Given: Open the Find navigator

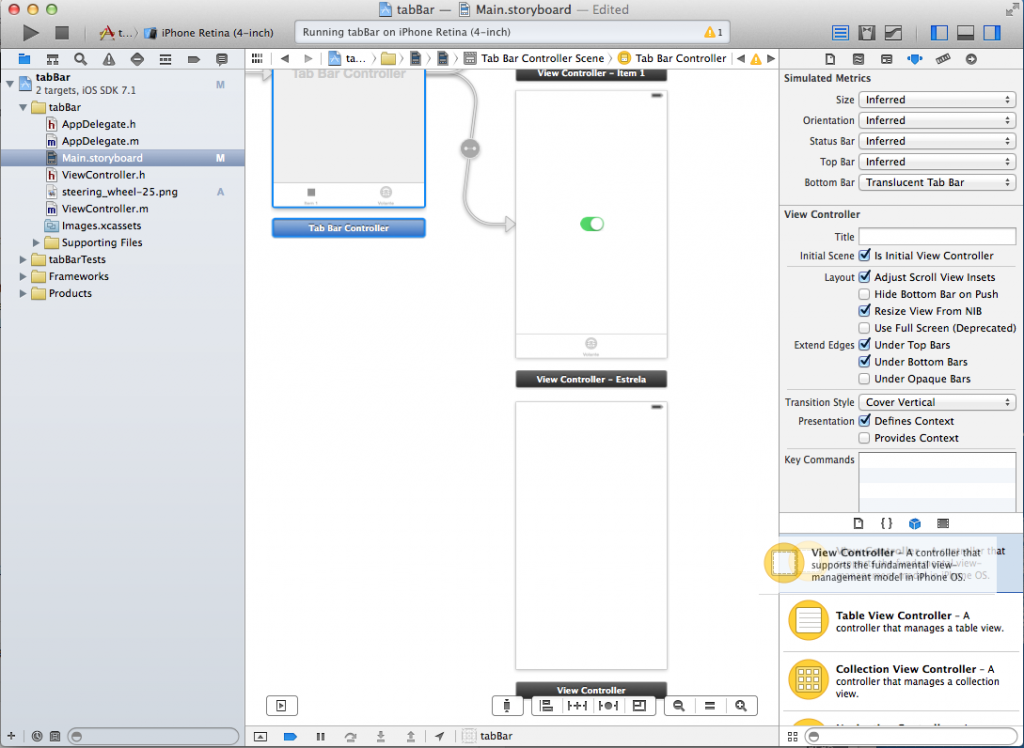Looking at the screenshot, I should tap(80, 59).
